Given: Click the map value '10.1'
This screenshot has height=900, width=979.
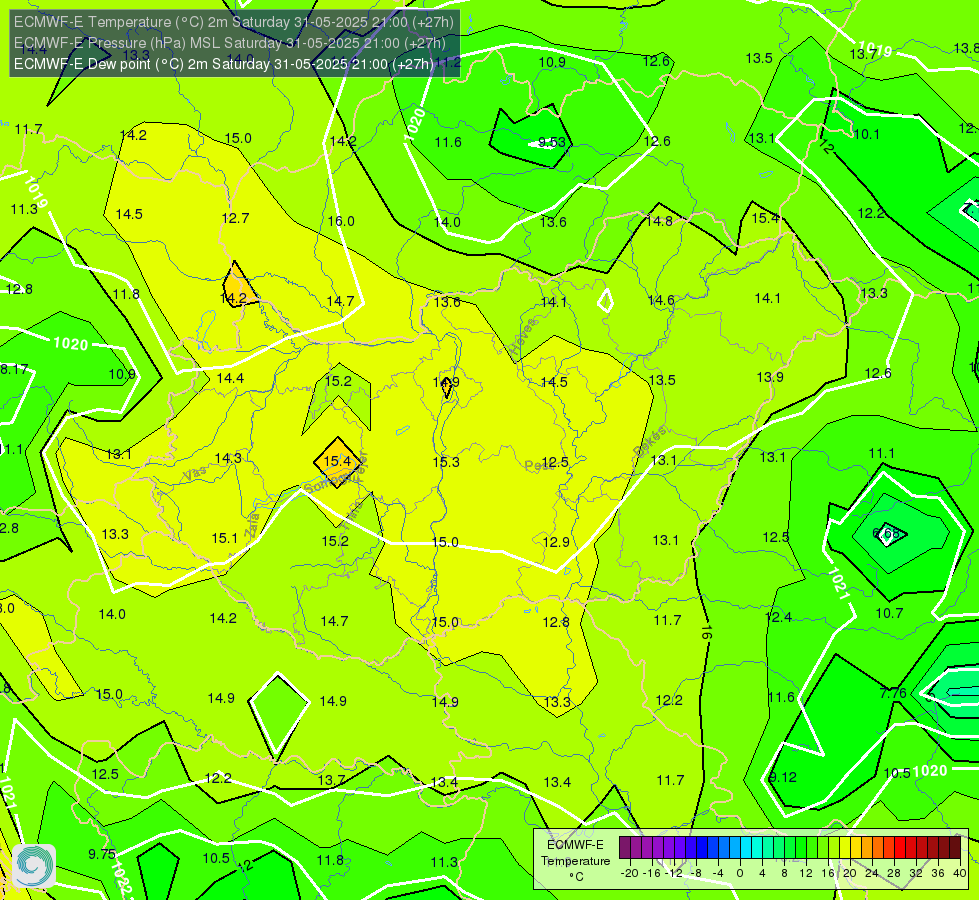Looking at the screenshot, I should pyautogui.click(x=867, y=134).
